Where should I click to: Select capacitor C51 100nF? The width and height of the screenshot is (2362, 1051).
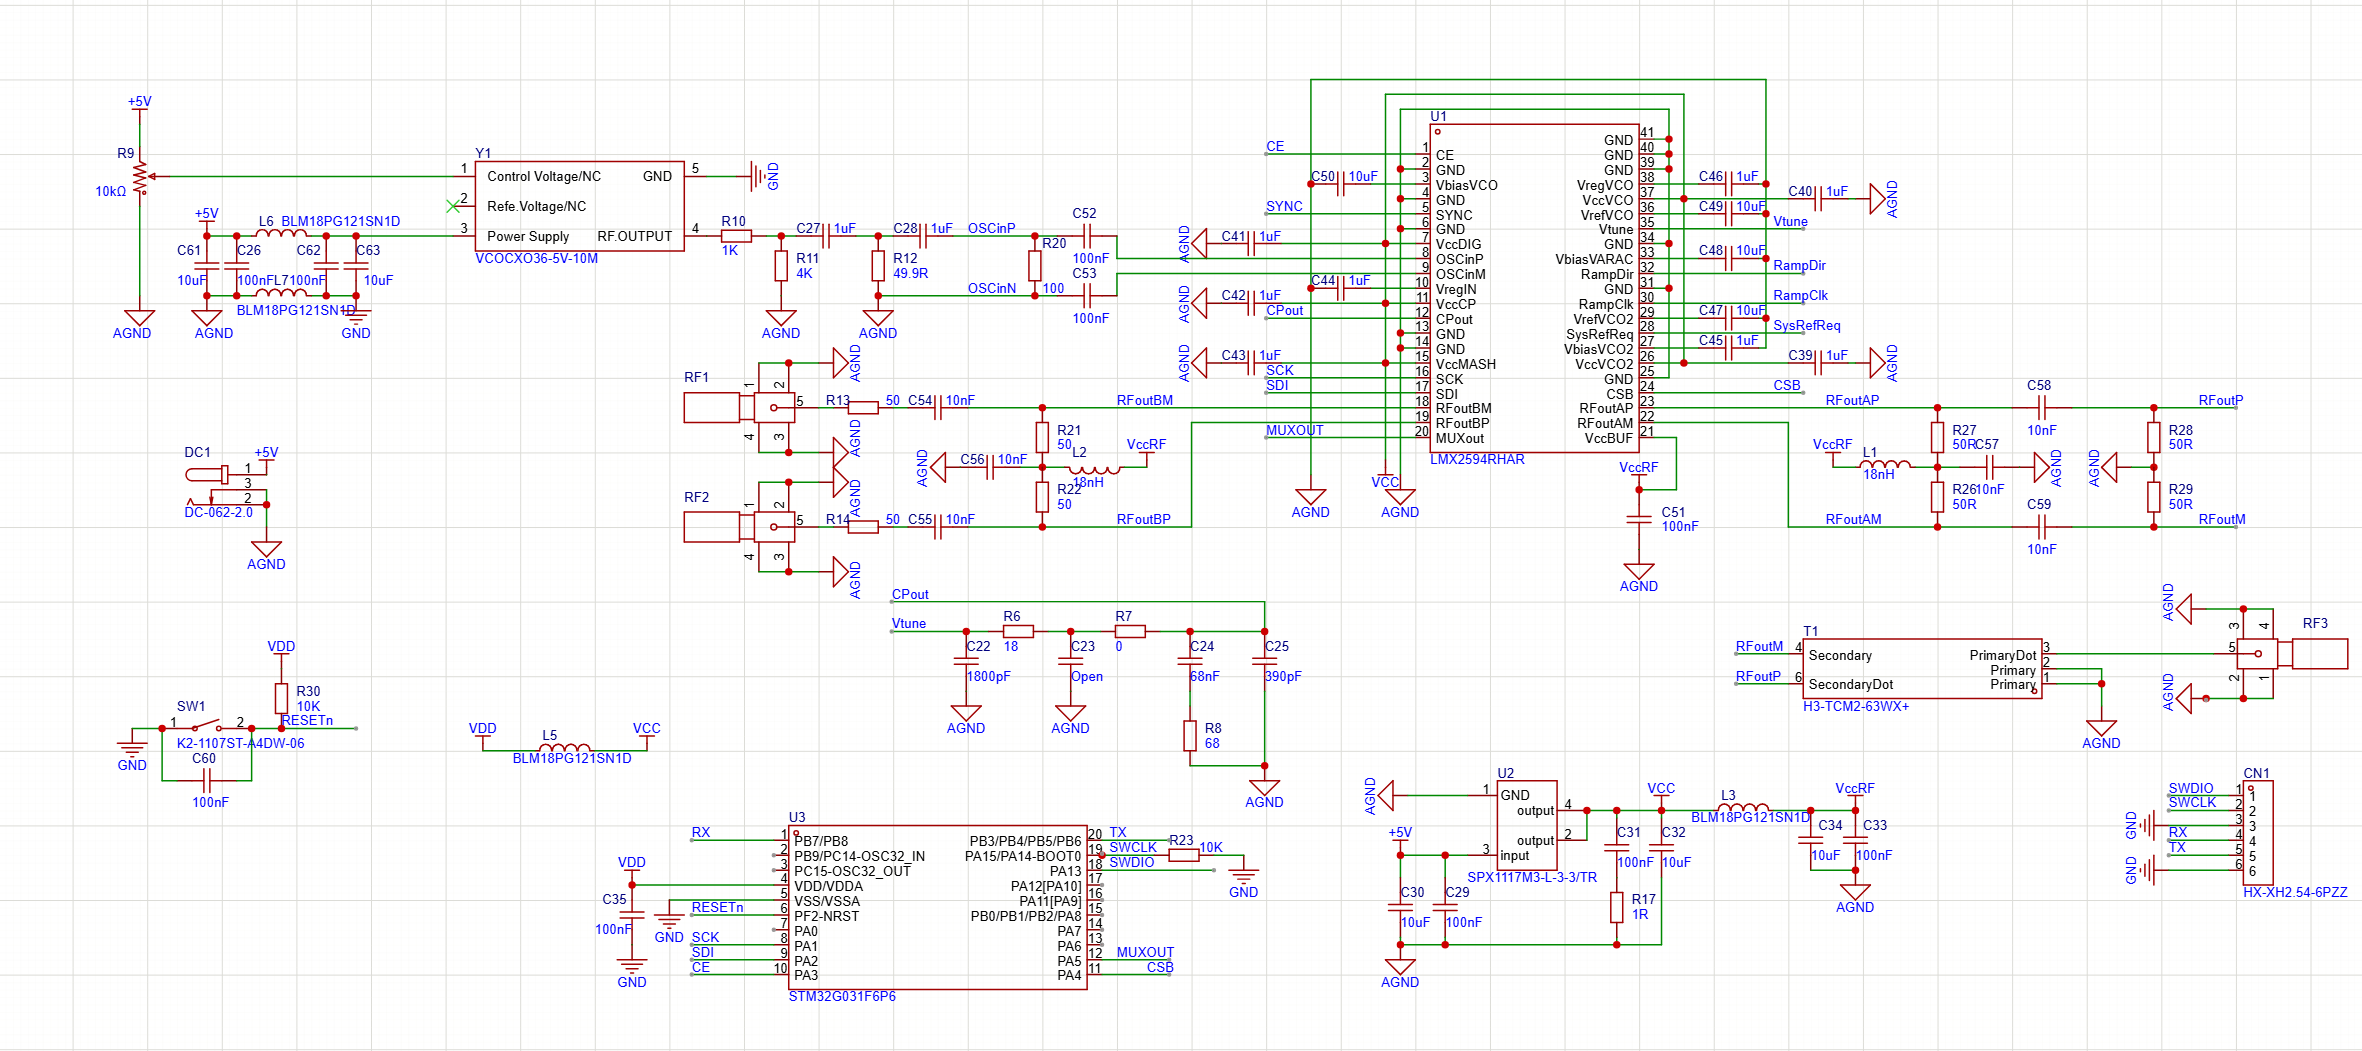[x=1639, y=519]
